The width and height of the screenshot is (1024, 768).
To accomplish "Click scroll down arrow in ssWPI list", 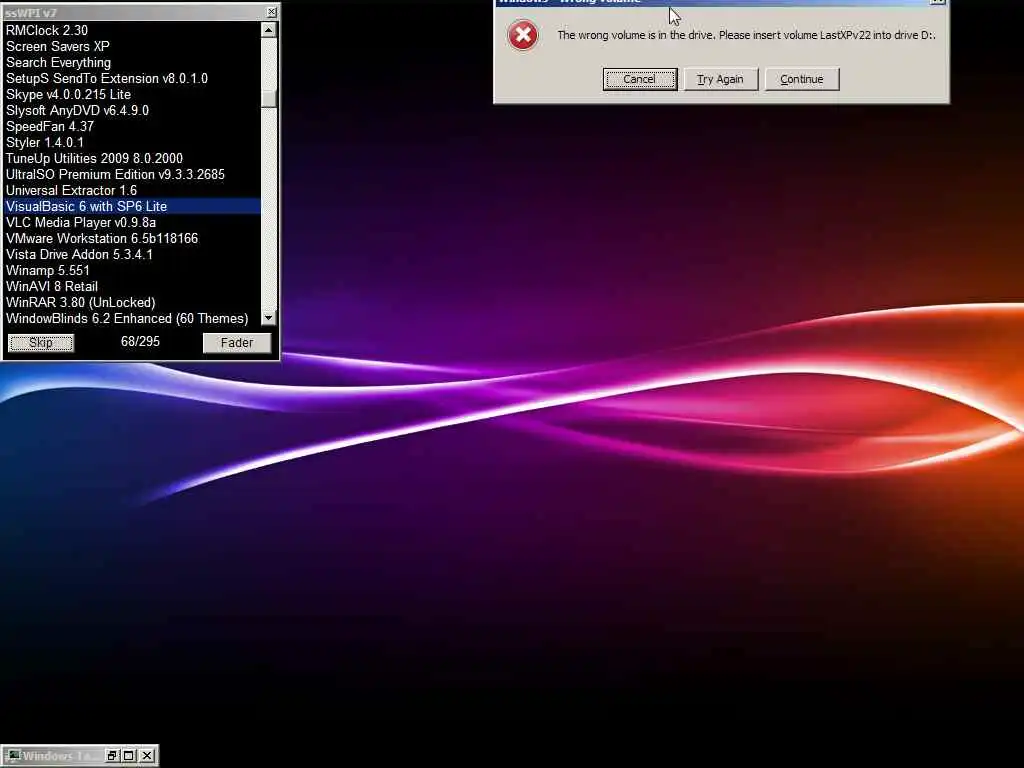I will [x=268, y=318].
